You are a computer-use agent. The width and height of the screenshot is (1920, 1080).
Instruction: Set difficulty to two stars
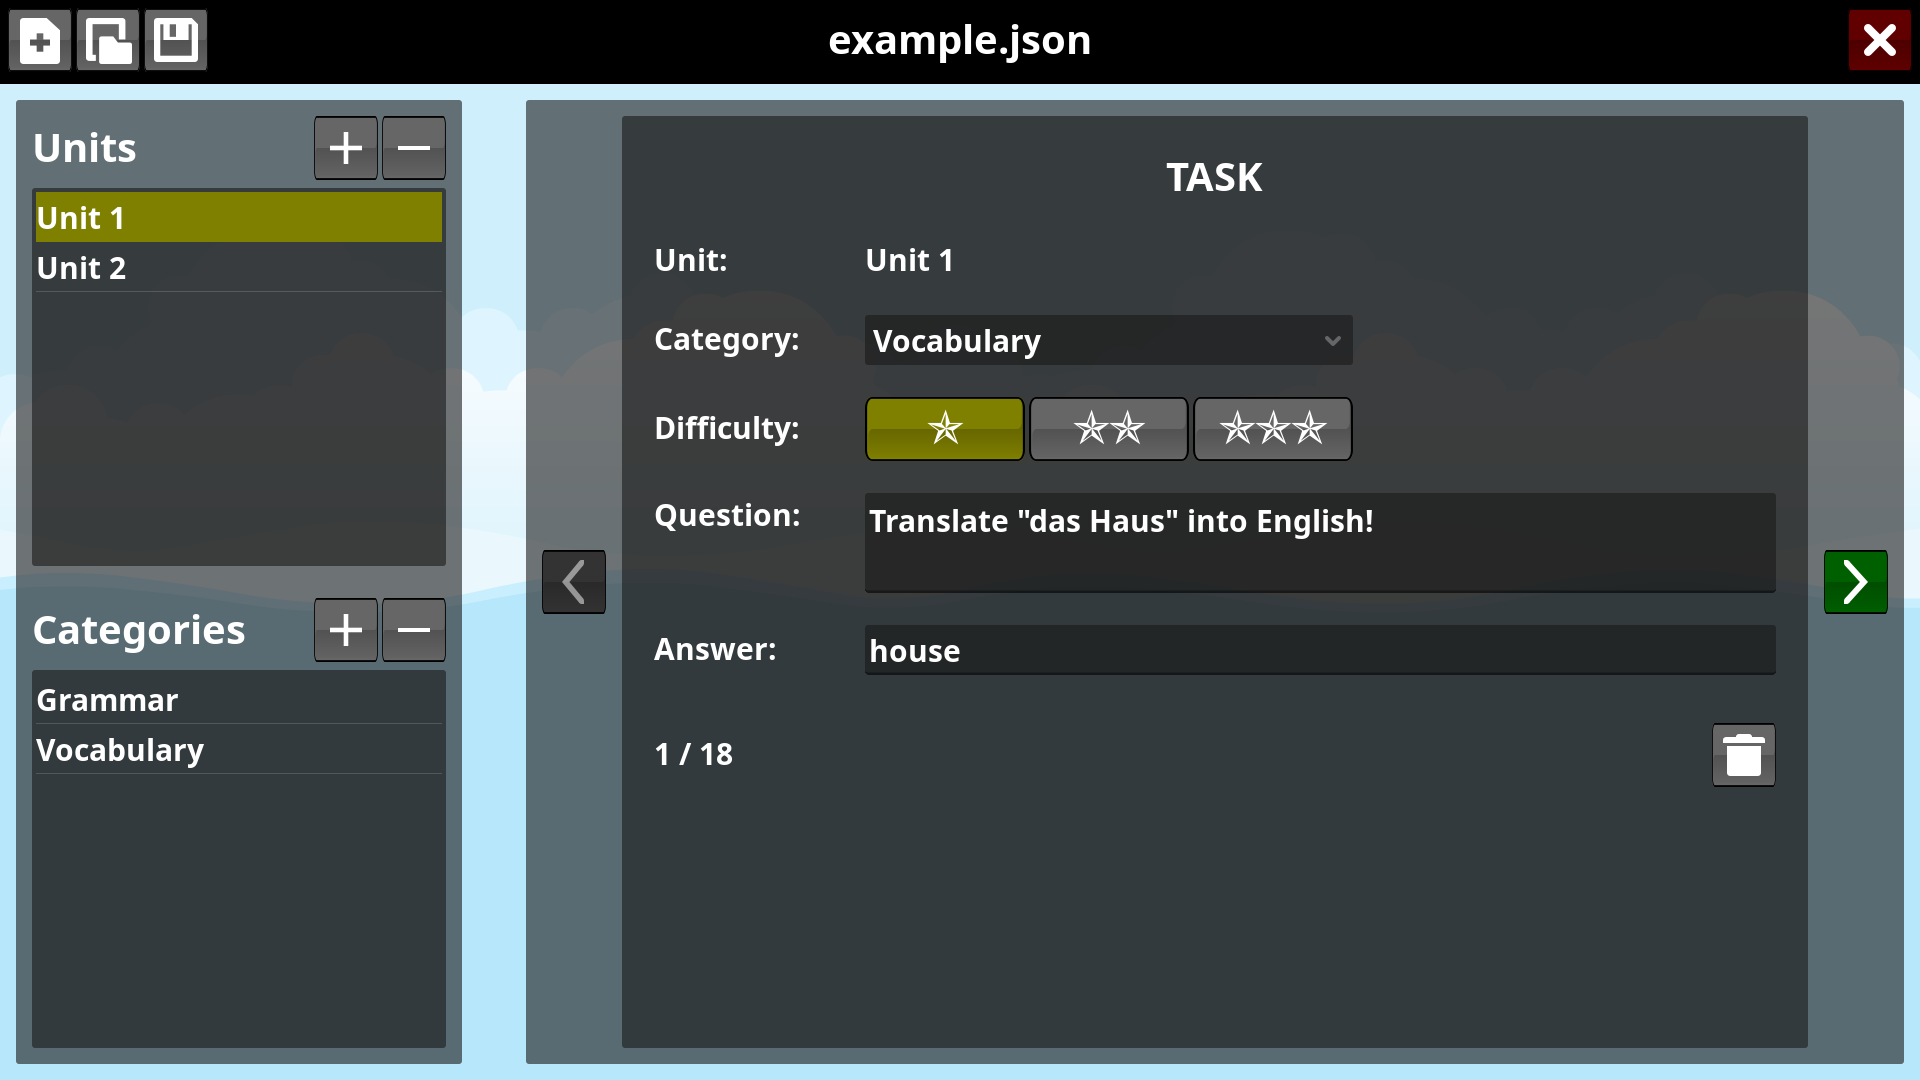1108,429
